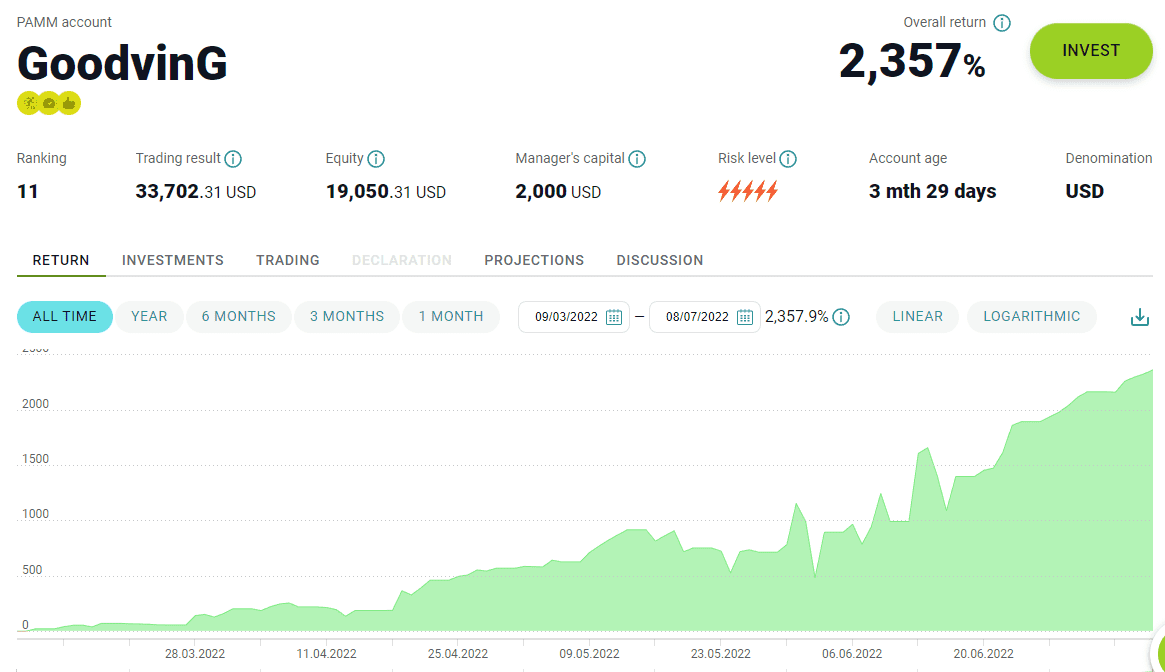Image resolution: width=1165 pixels, height=672 pixels.
Task: Click the PAMM account label
Action: coord(64,22)
